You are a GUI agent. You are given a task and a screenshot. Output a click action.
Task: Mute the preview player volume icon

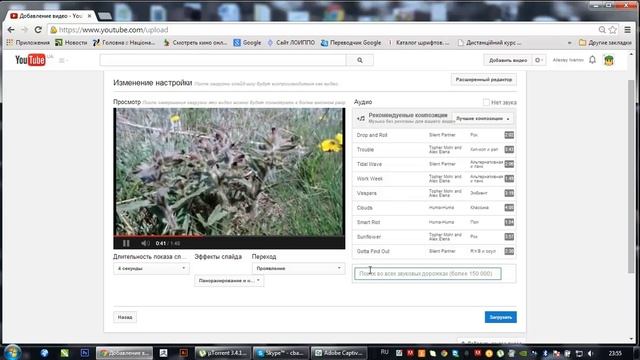pyautogui.click(x=145, y=243)
